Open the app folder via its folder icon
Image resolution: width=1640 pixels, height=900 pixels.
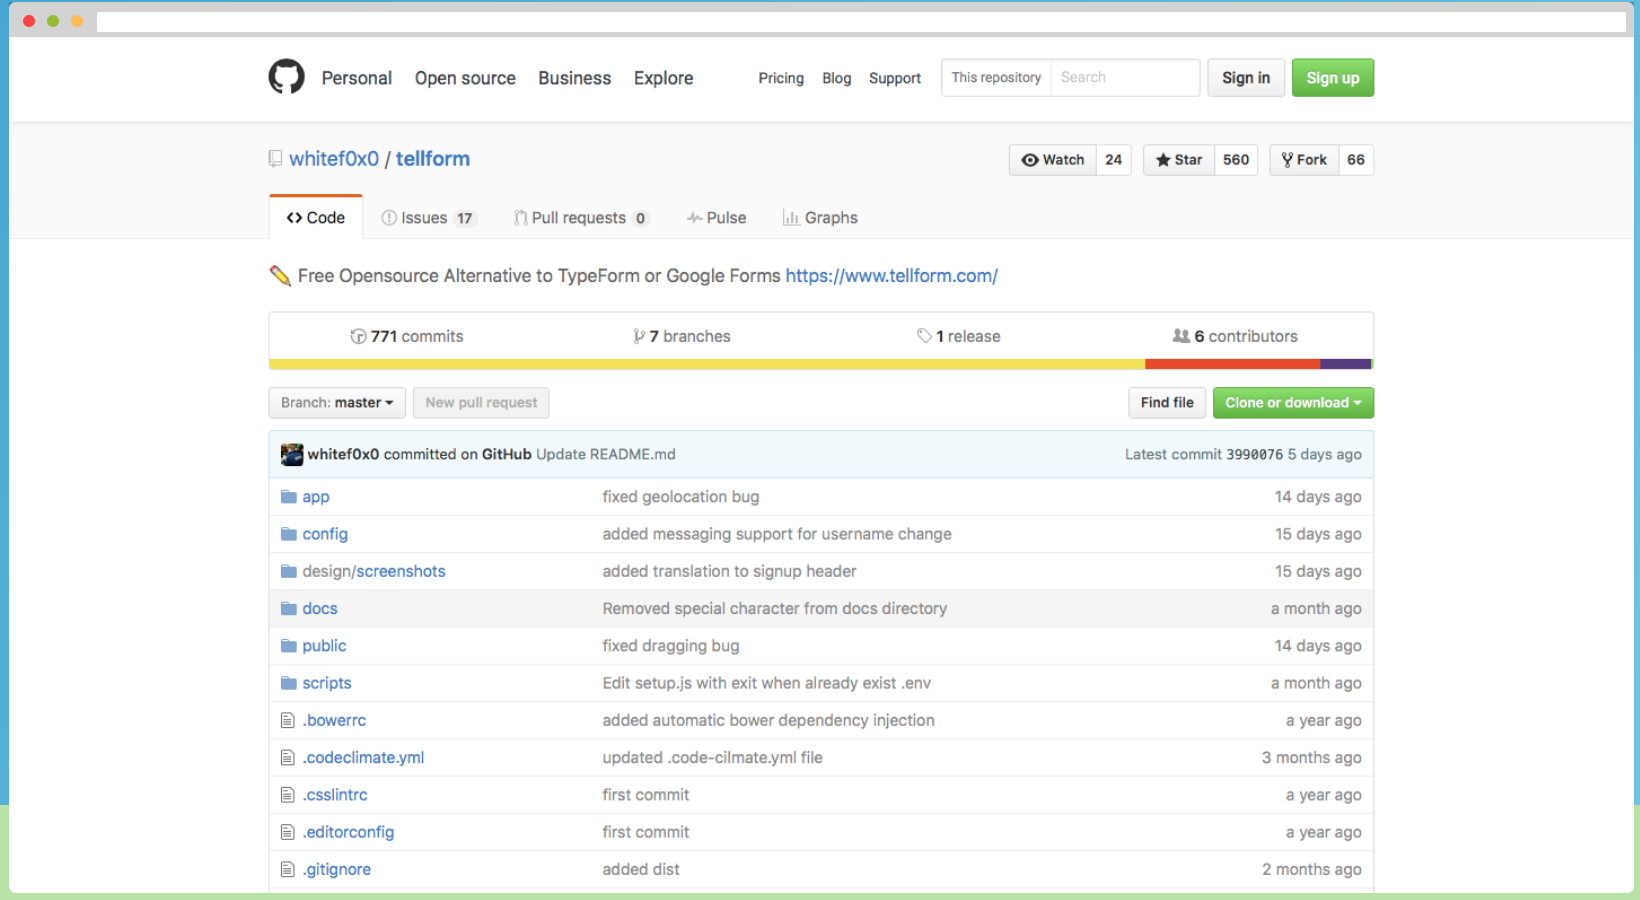click(x=288, y=496)
